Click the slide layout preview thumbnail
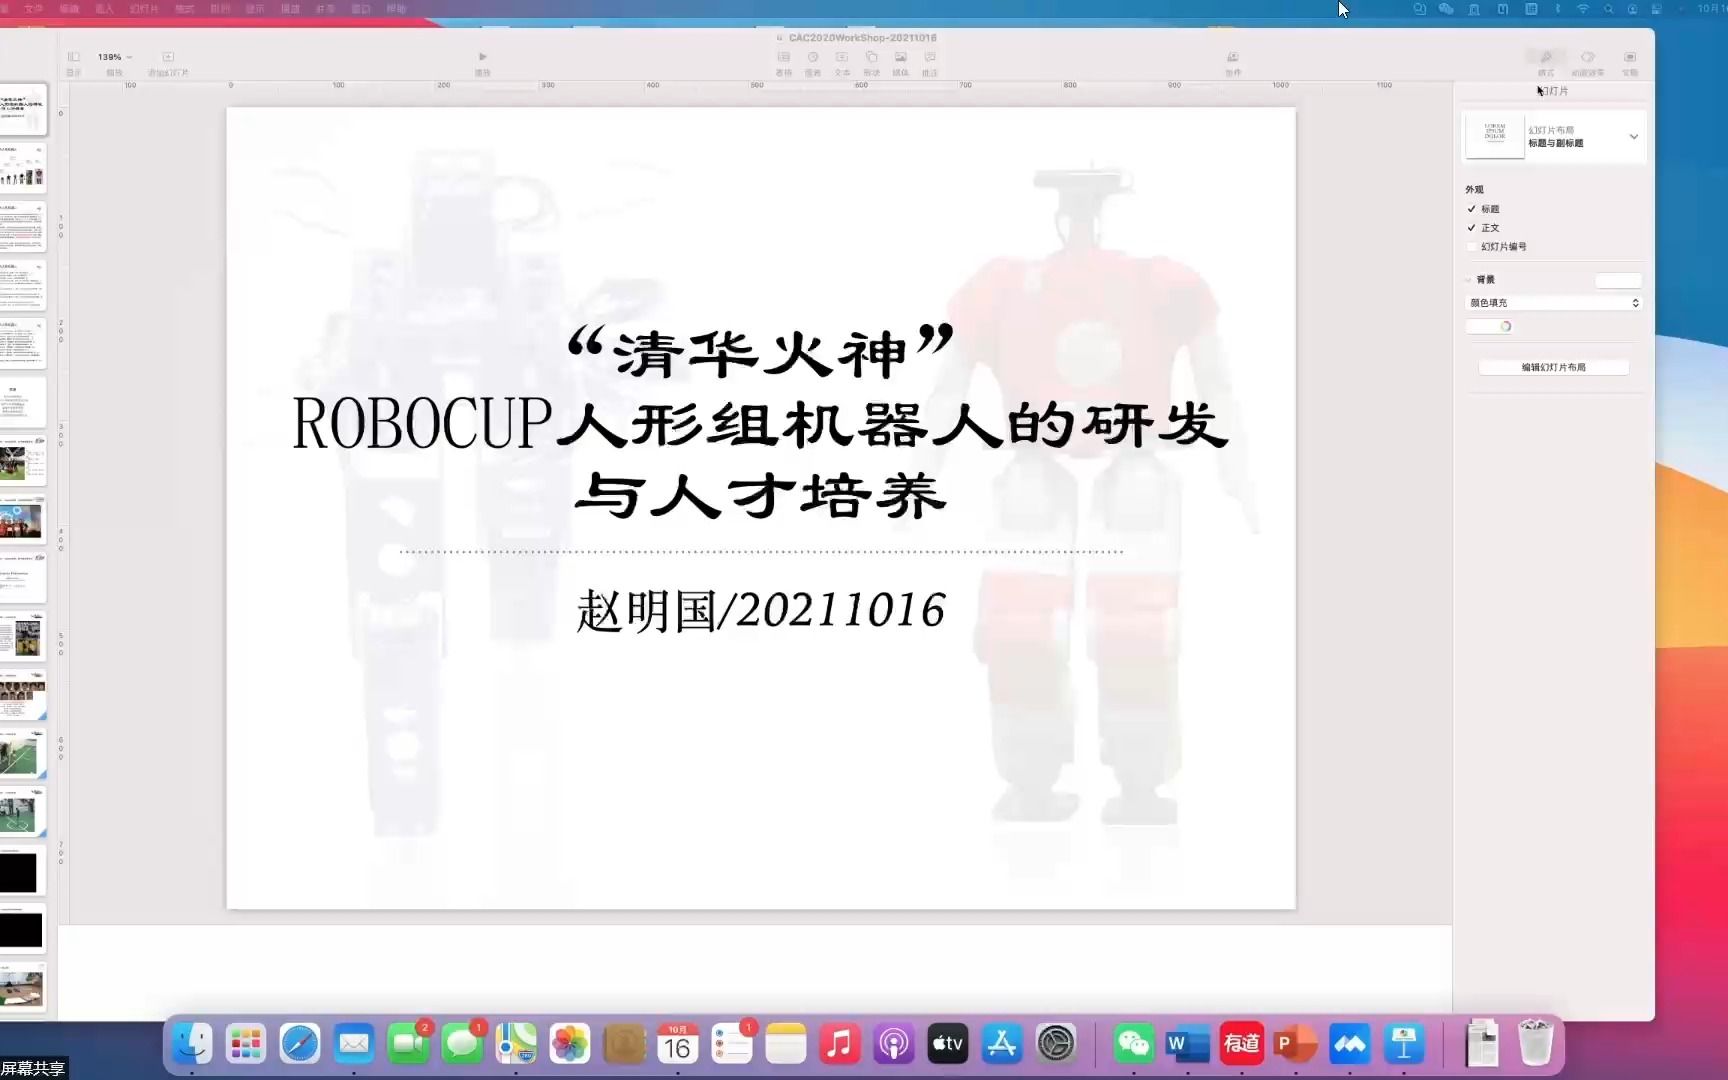 (1495, 136)
